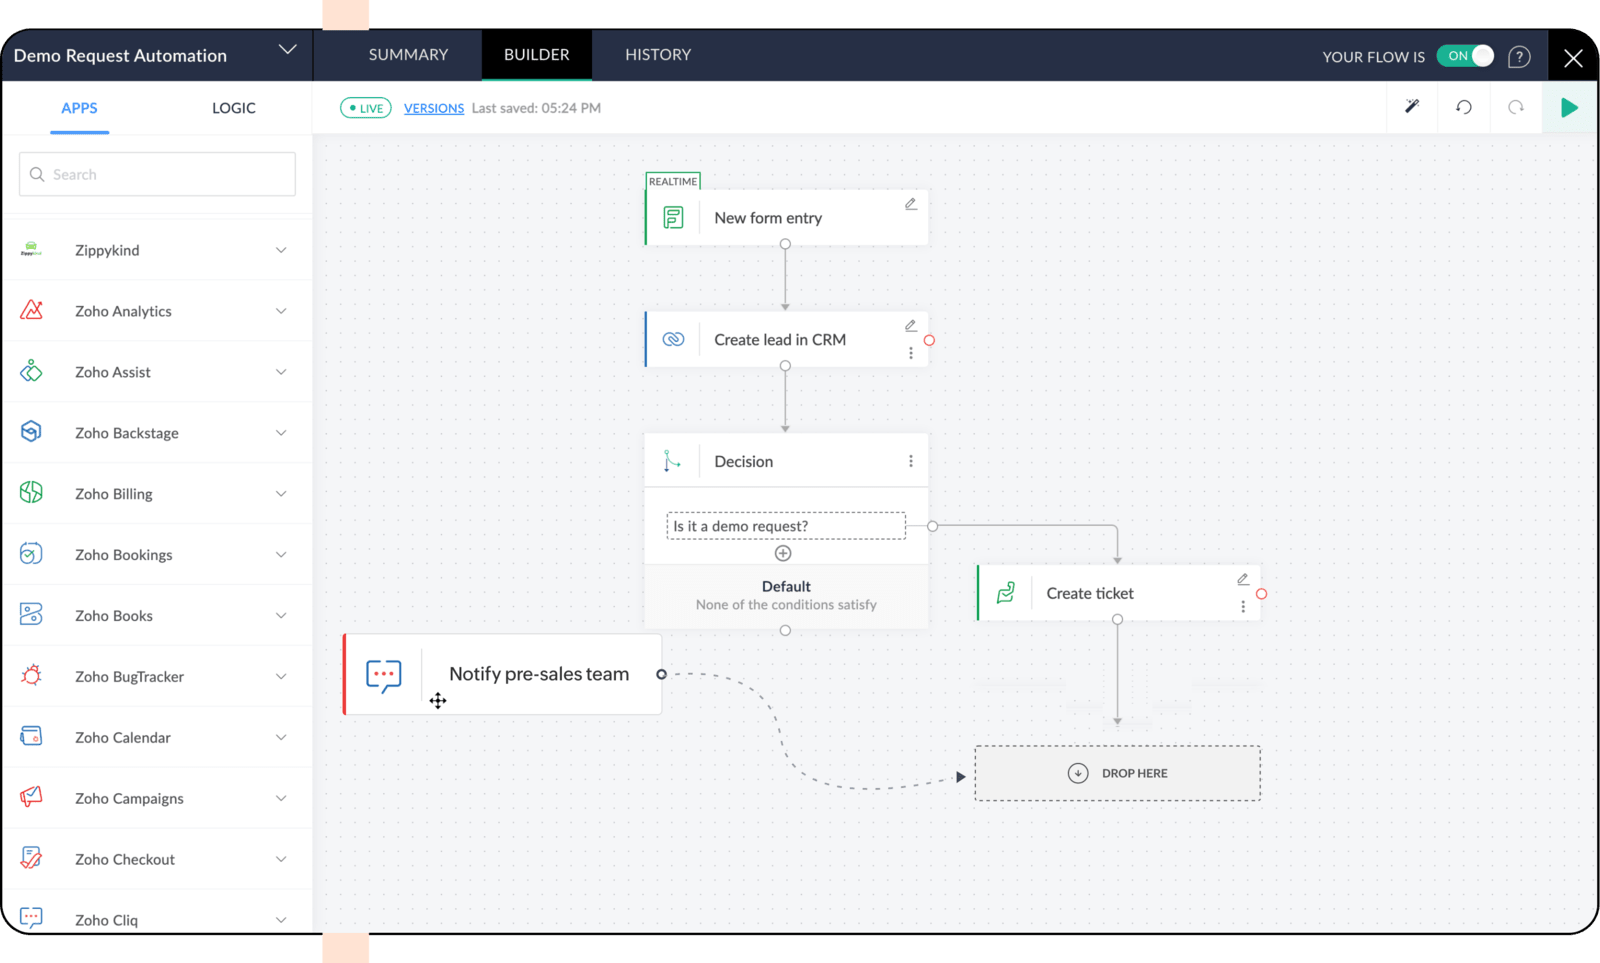1600x963 pixels.
Task: Switch to the SUMMARY tab
Action: (408, 55)
